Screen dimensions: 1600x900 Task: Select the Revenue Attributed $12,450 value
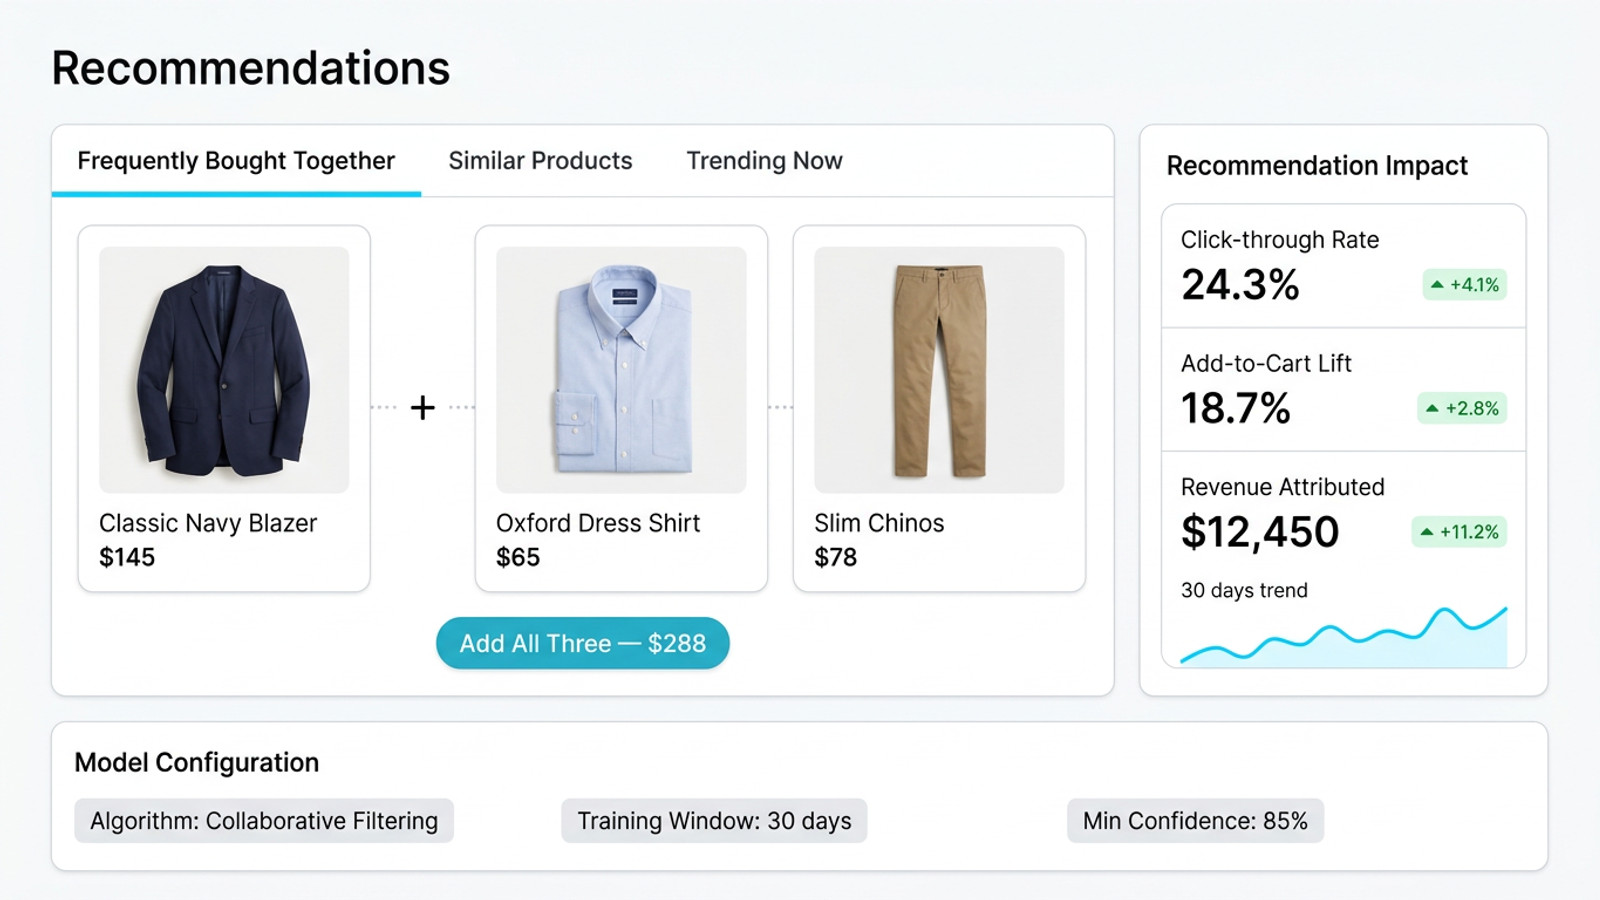pos(1261,532)
